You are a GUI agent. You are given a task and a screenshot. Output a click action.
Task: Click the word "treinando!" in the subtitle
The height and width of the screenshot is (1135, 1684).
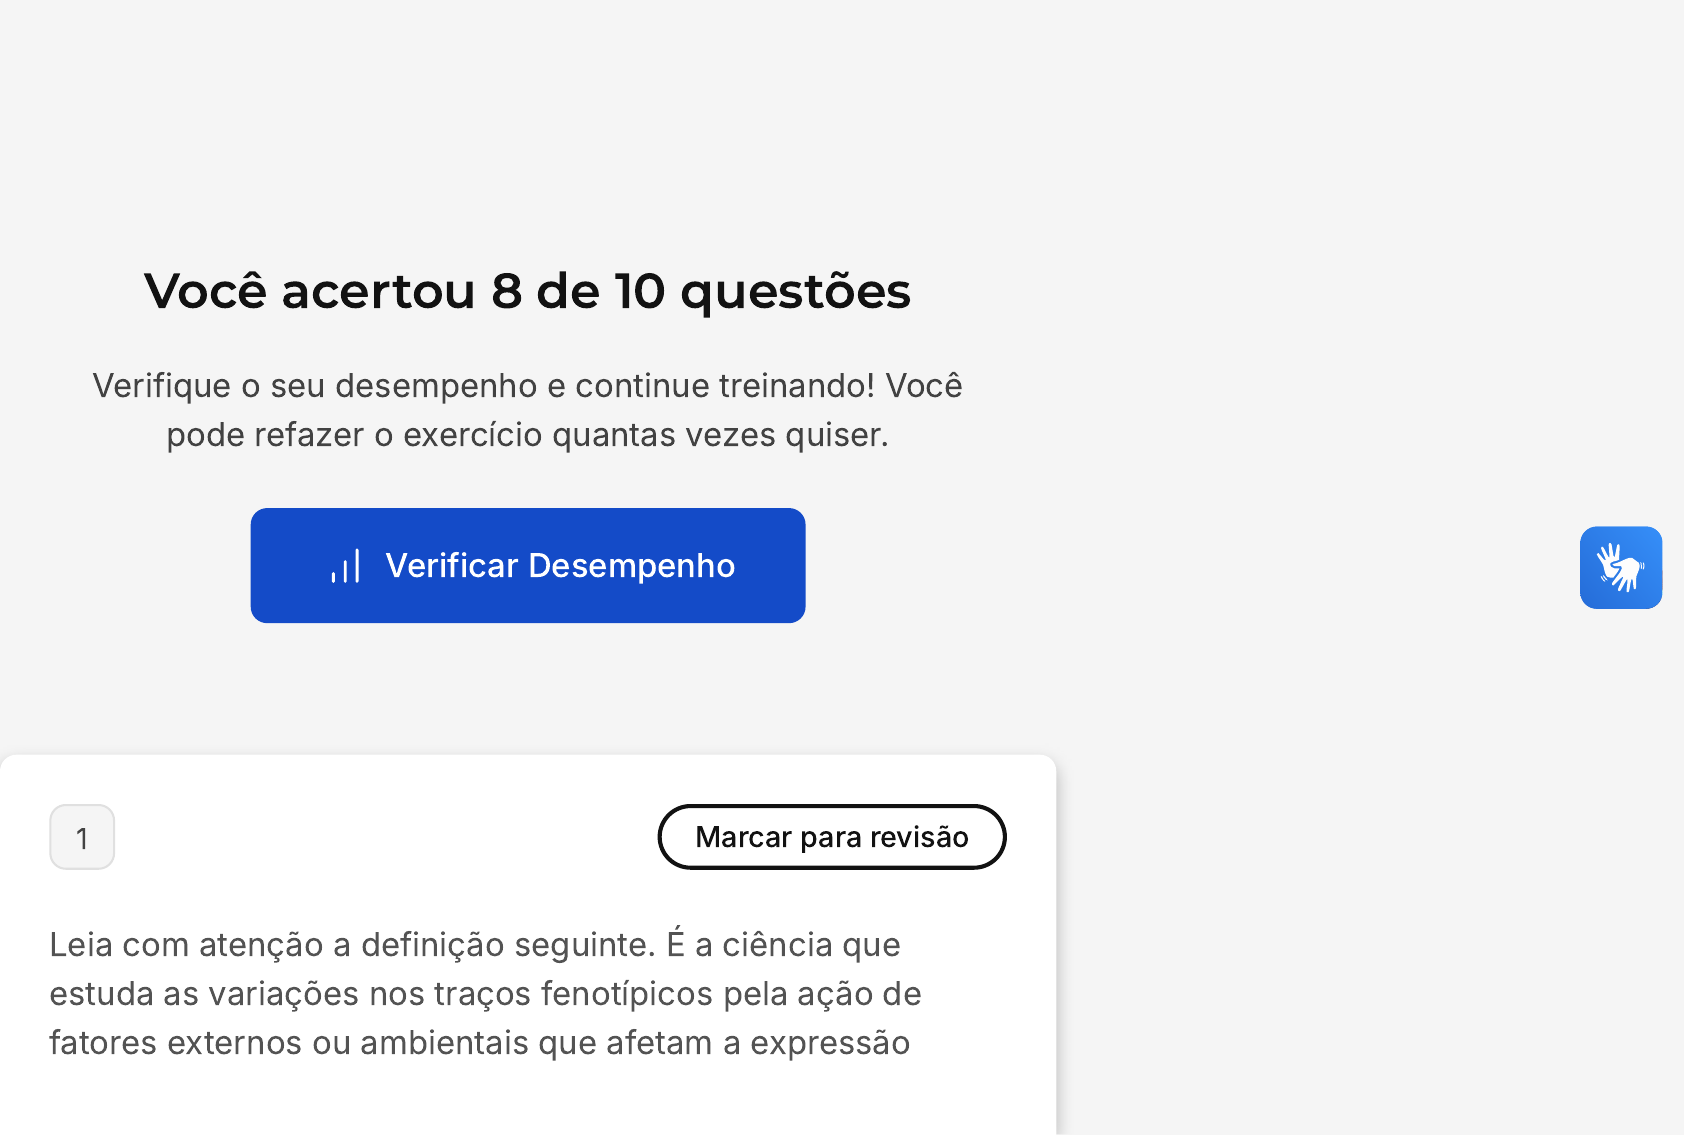[x=797, y=386]
